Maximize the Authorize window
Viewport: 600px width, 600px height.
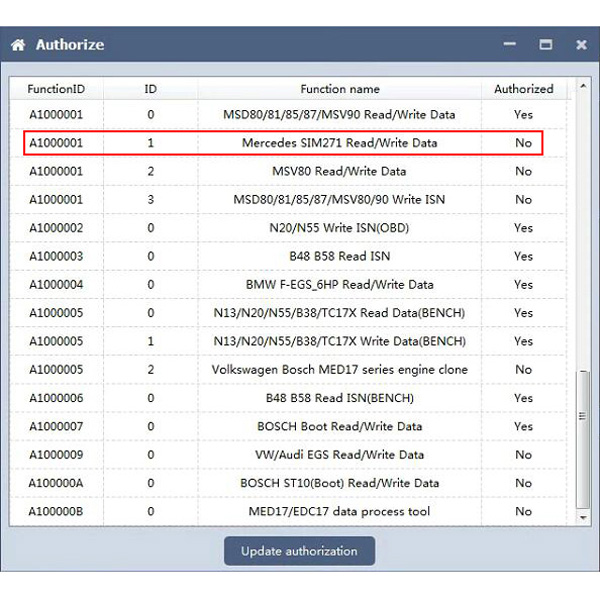545,44
